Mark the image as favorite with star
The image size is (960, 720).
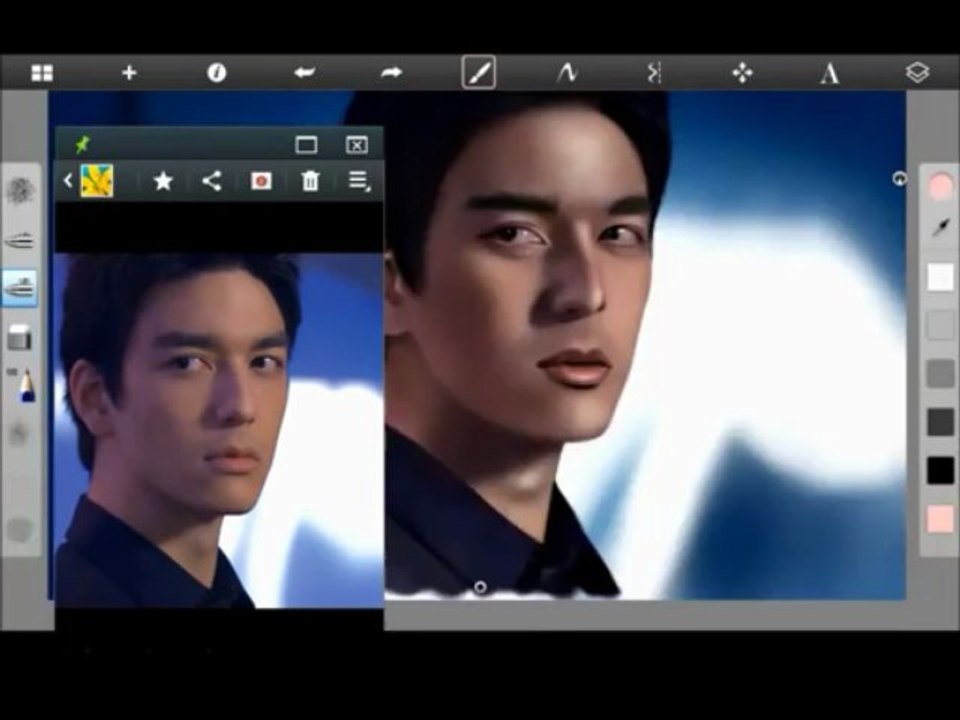point(163,181)
